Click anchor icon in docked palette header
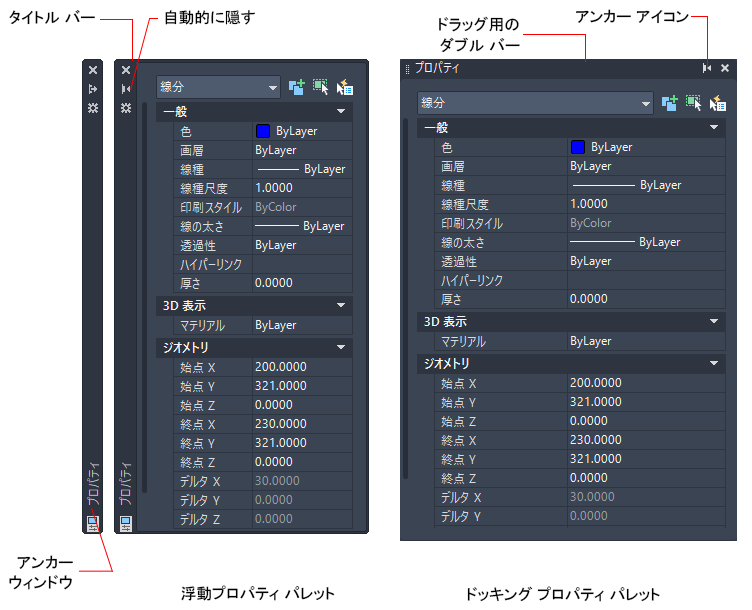The width and height of the screenshot is (752, 610). [x=707, y=68]
